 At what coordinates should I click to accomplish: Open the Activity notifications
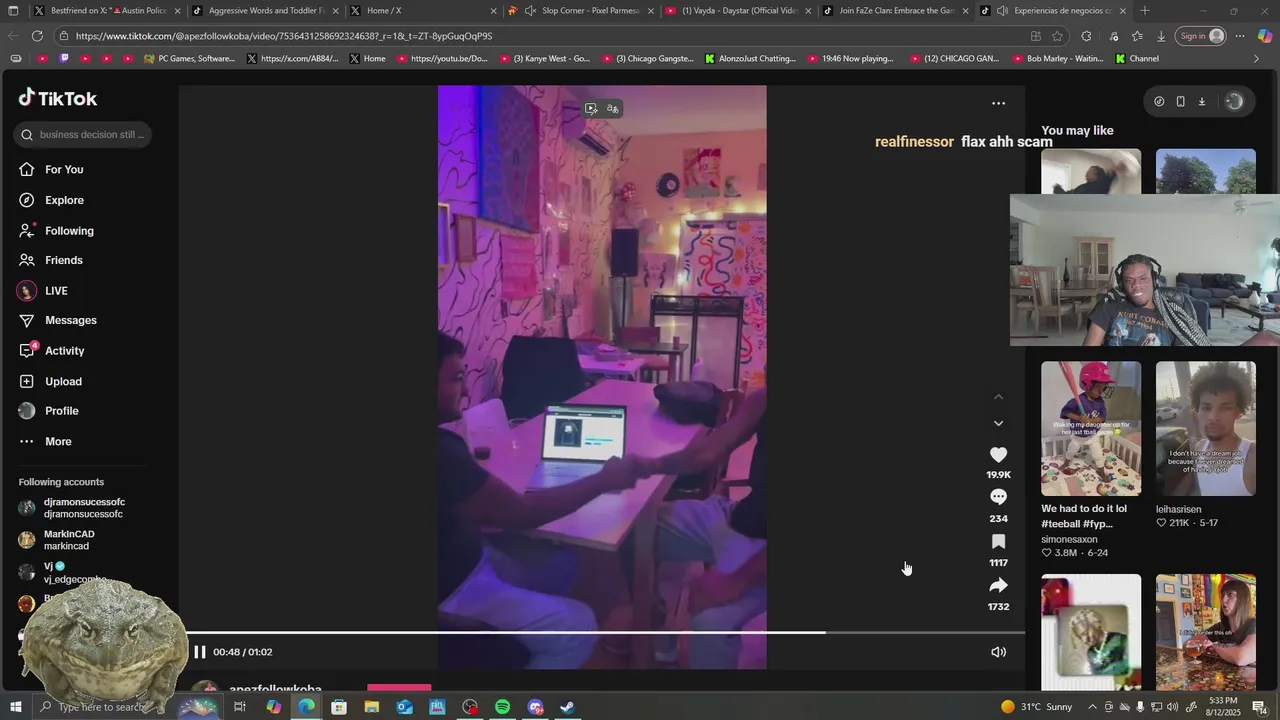64,351
